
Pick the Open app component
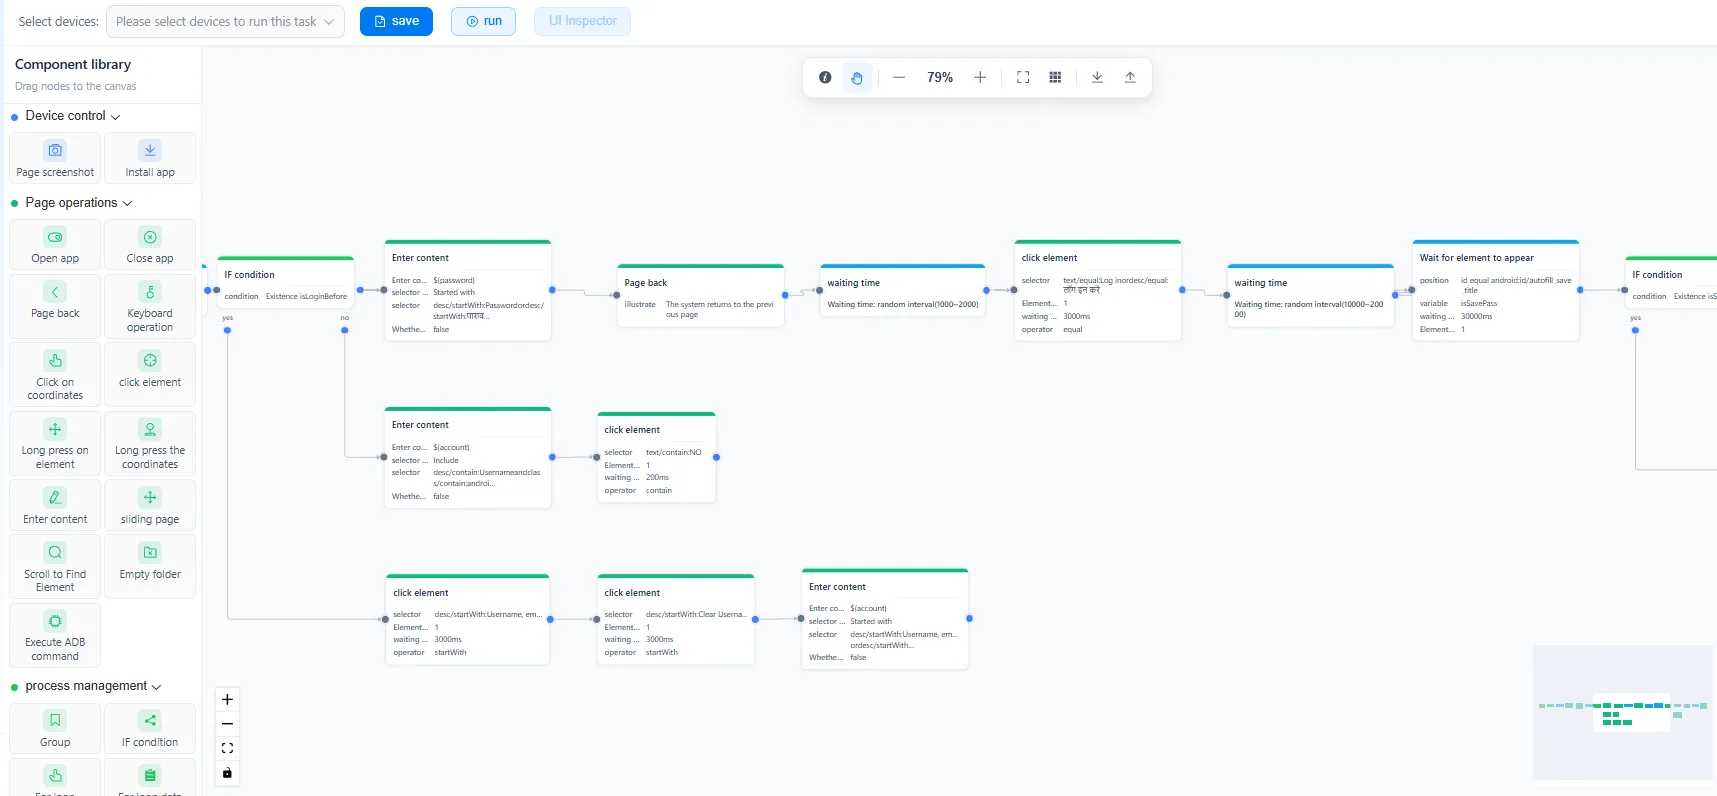click(x=55, y=245)
